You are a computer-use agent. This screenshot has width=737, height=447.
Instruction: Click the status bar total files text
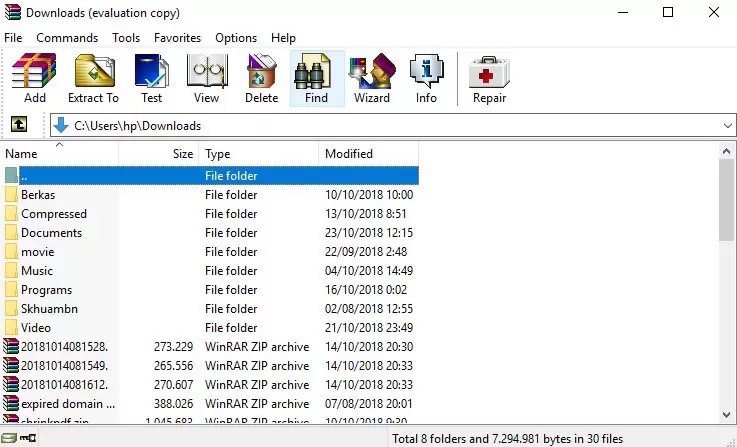tap(508, 439)
